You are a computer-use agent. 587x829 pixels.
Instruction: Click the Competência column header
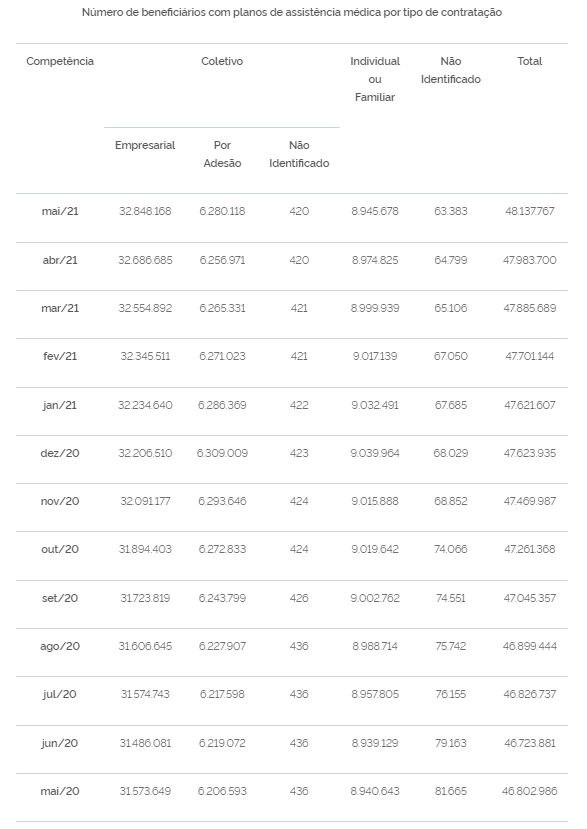[x=60, y=61]
